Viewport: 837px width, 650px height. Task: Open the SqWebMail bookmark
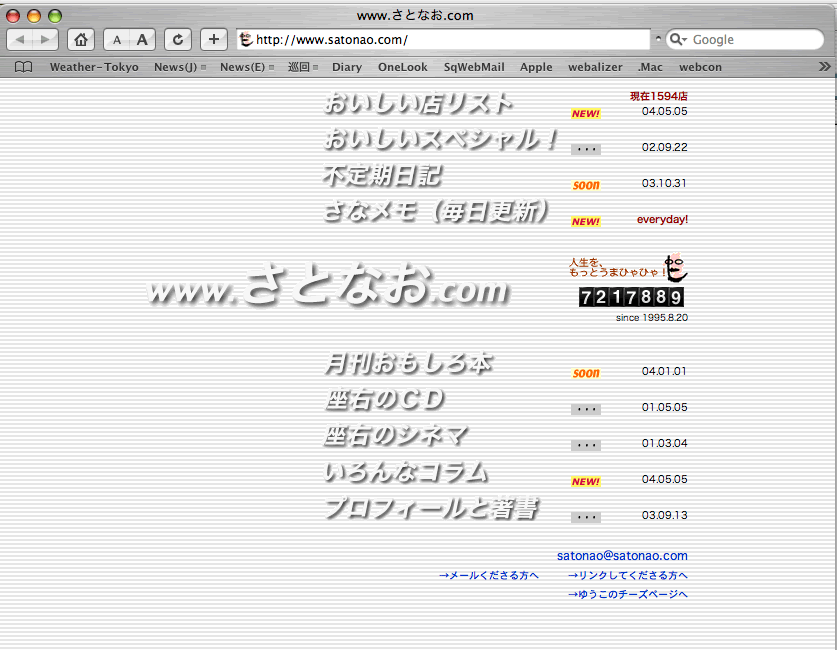tap(474, 67)
